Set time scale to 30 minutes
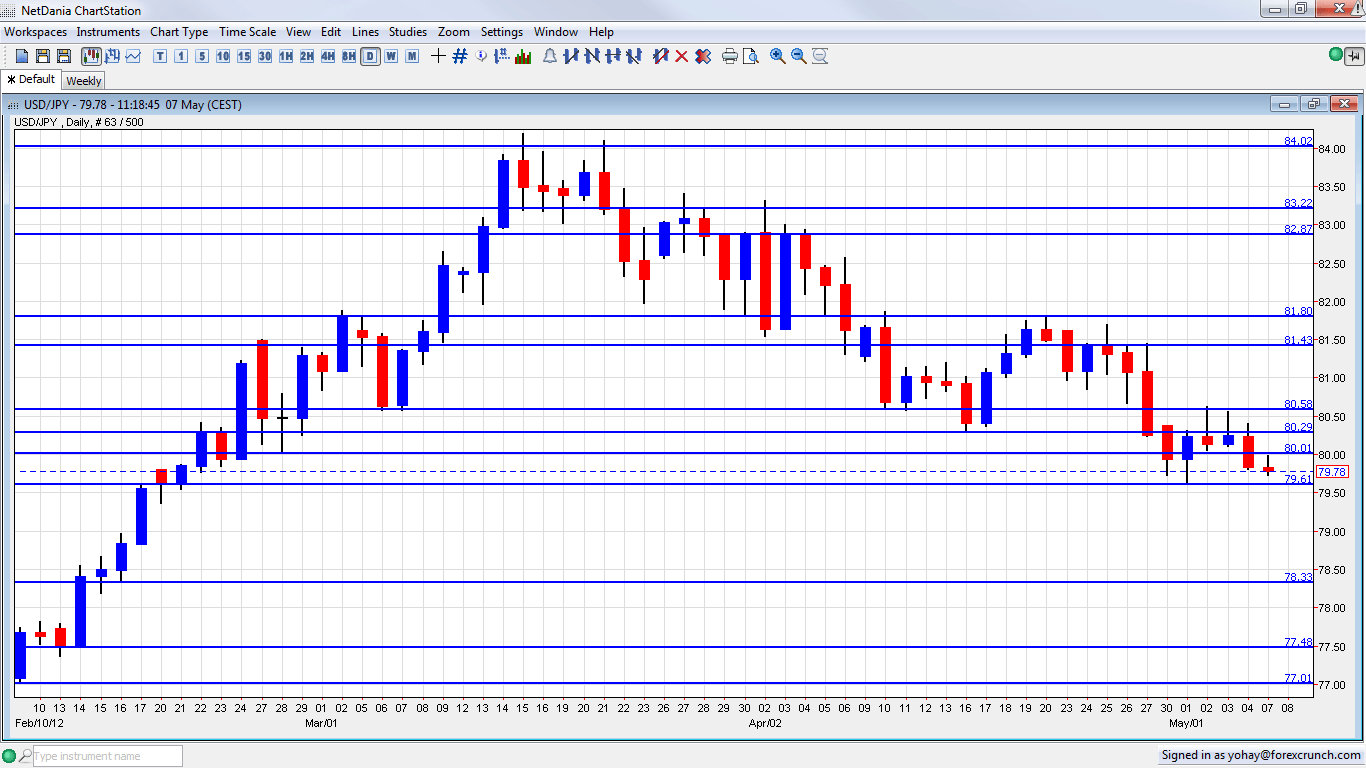 coord(265,56)
